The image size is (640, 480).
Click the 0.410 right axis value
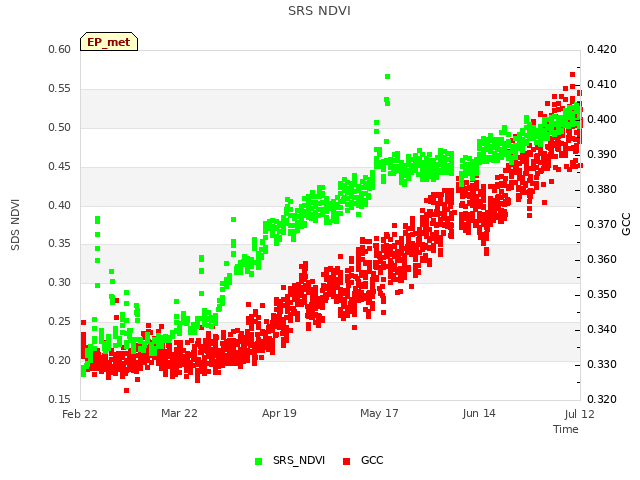[602, 84]
